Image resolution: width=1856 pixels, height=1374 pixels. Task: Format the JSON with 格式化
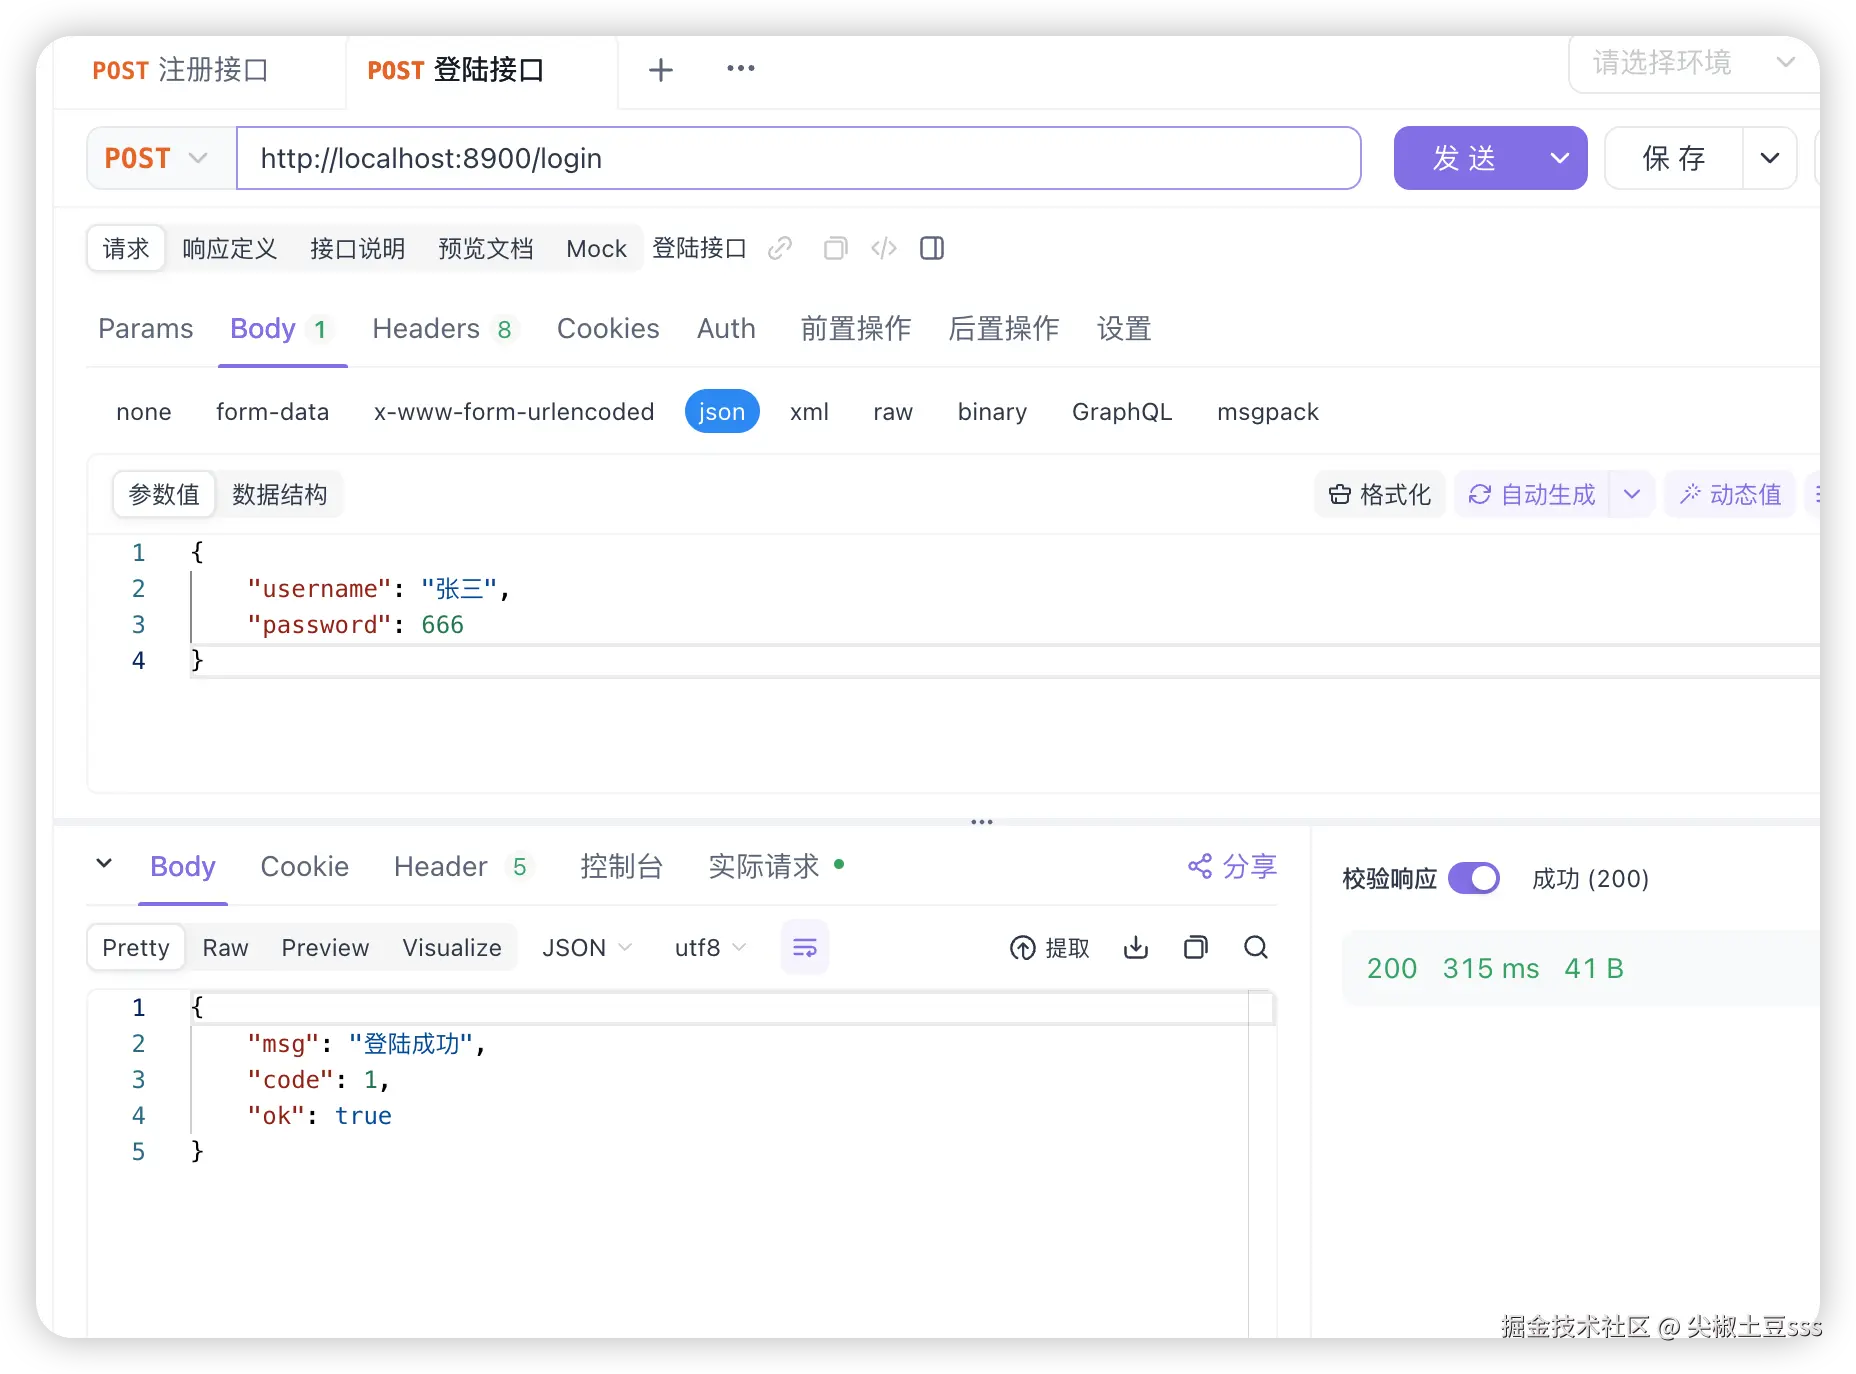pos(1380,495)
